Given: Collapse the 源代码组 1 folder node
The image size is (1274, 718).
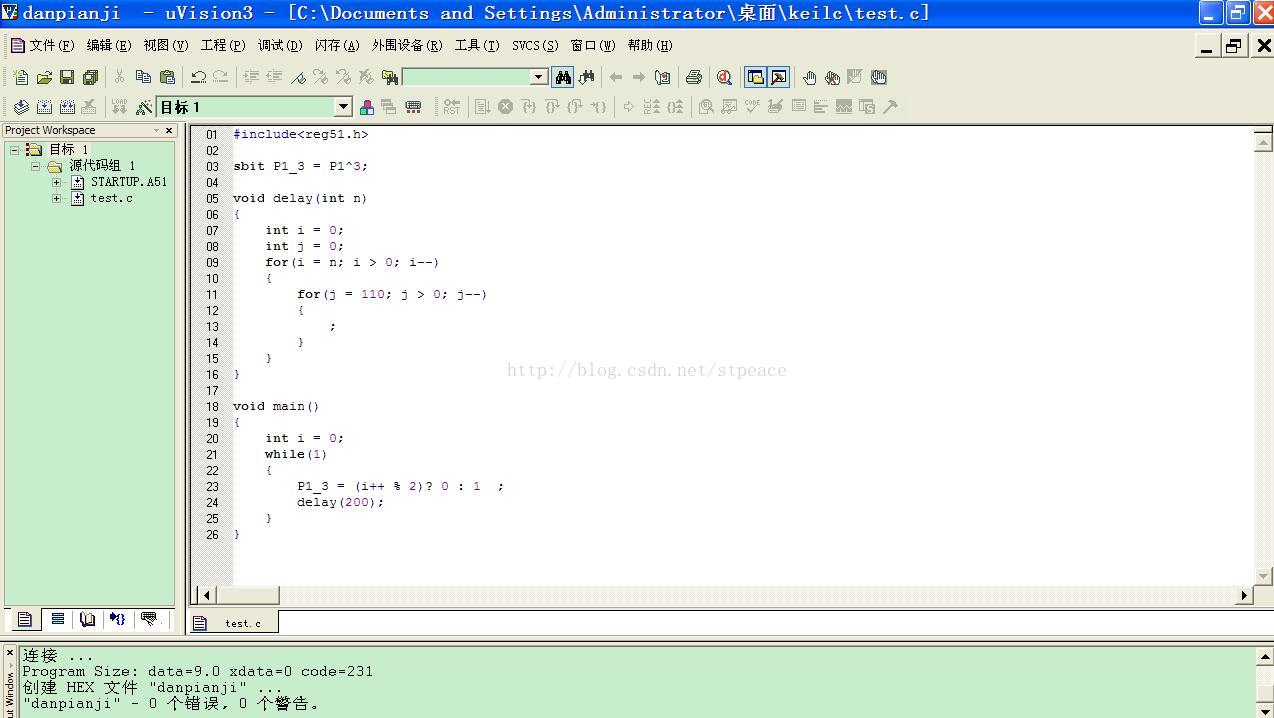Looking at the screenshot, I should 35,166.
